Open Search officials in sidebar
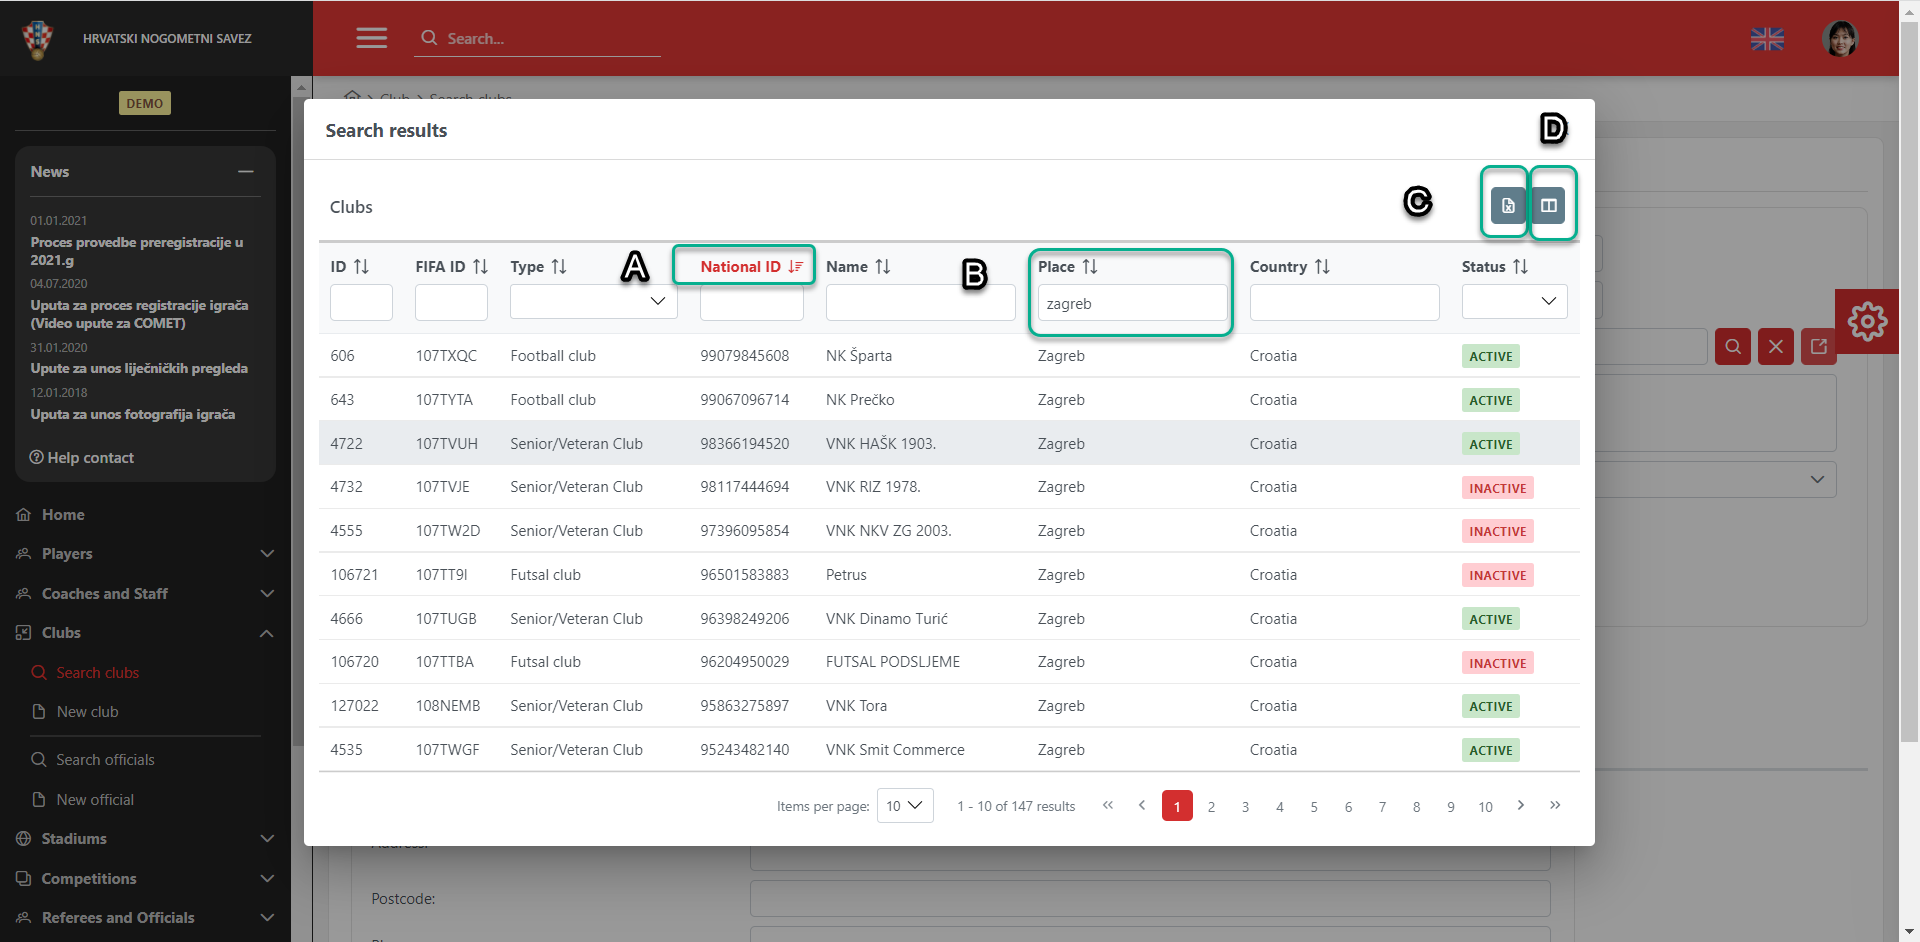This screenshot has width=1920, height=942. click(x=105, y=760)
